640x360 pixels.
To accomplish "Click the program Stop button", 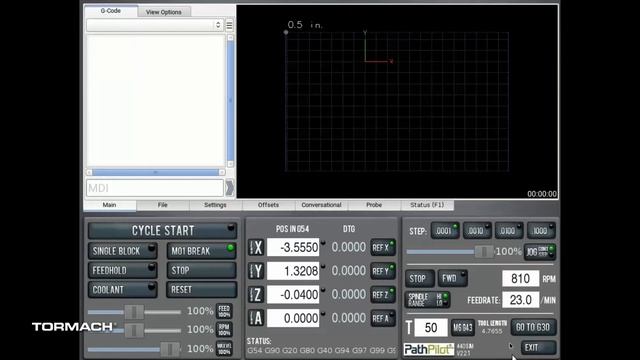I will 201,270.
